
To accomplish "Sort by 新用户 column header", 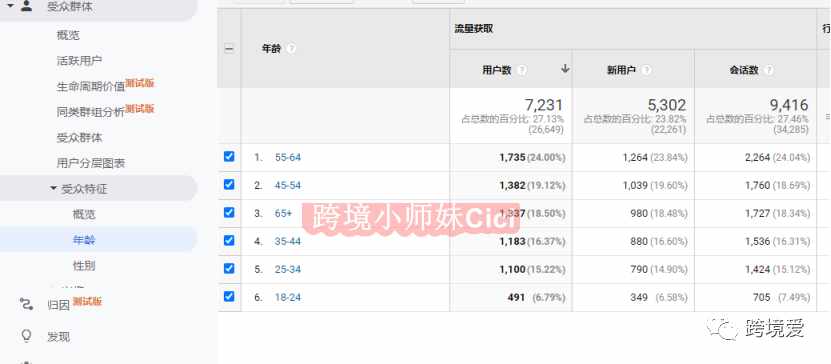I will [621, 70].
